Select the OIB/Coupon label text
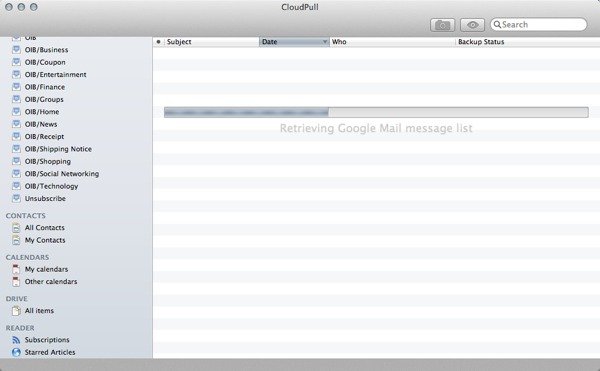This screenshot has width=600, height=371. point(45,62)
